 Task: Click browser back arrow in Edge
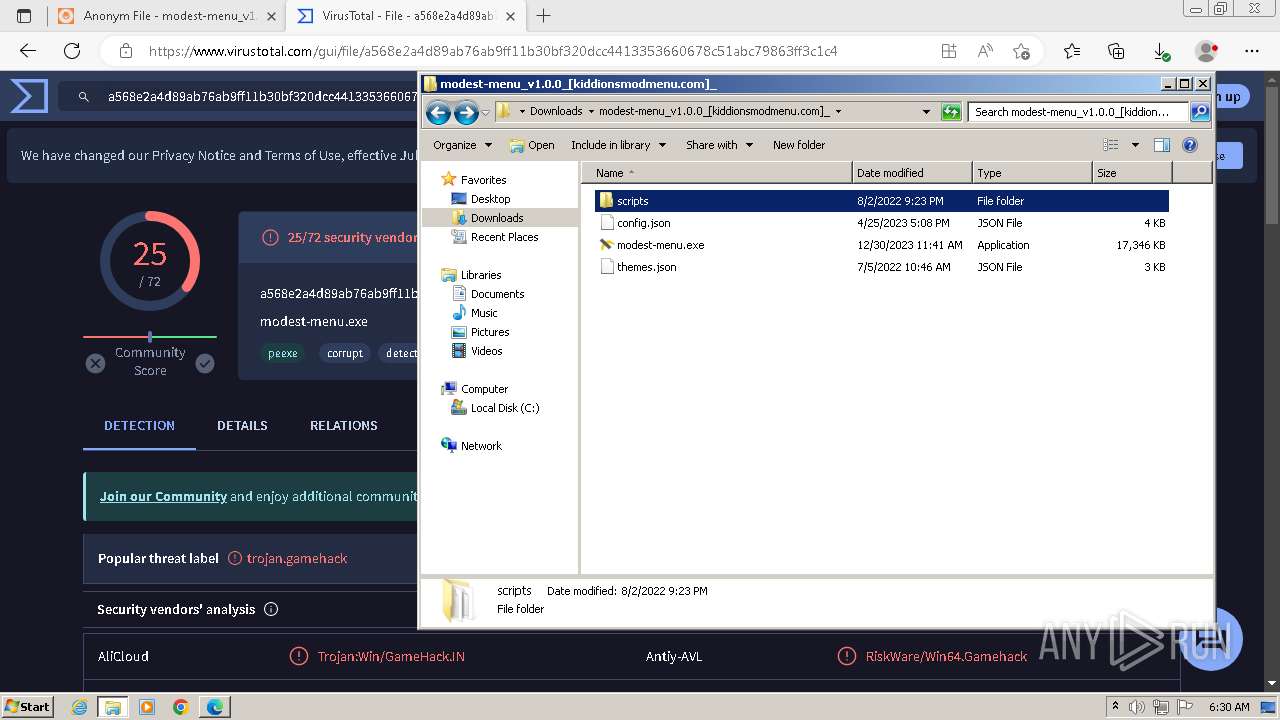click(28, 51)
